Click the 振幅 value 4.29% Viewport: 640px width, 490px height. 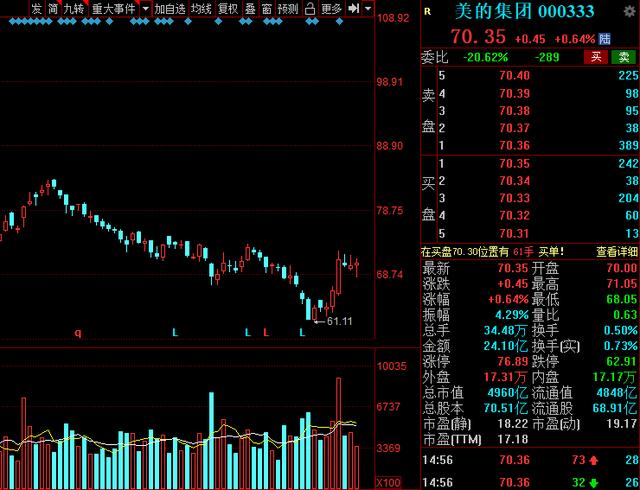click(x=512, y=315)
